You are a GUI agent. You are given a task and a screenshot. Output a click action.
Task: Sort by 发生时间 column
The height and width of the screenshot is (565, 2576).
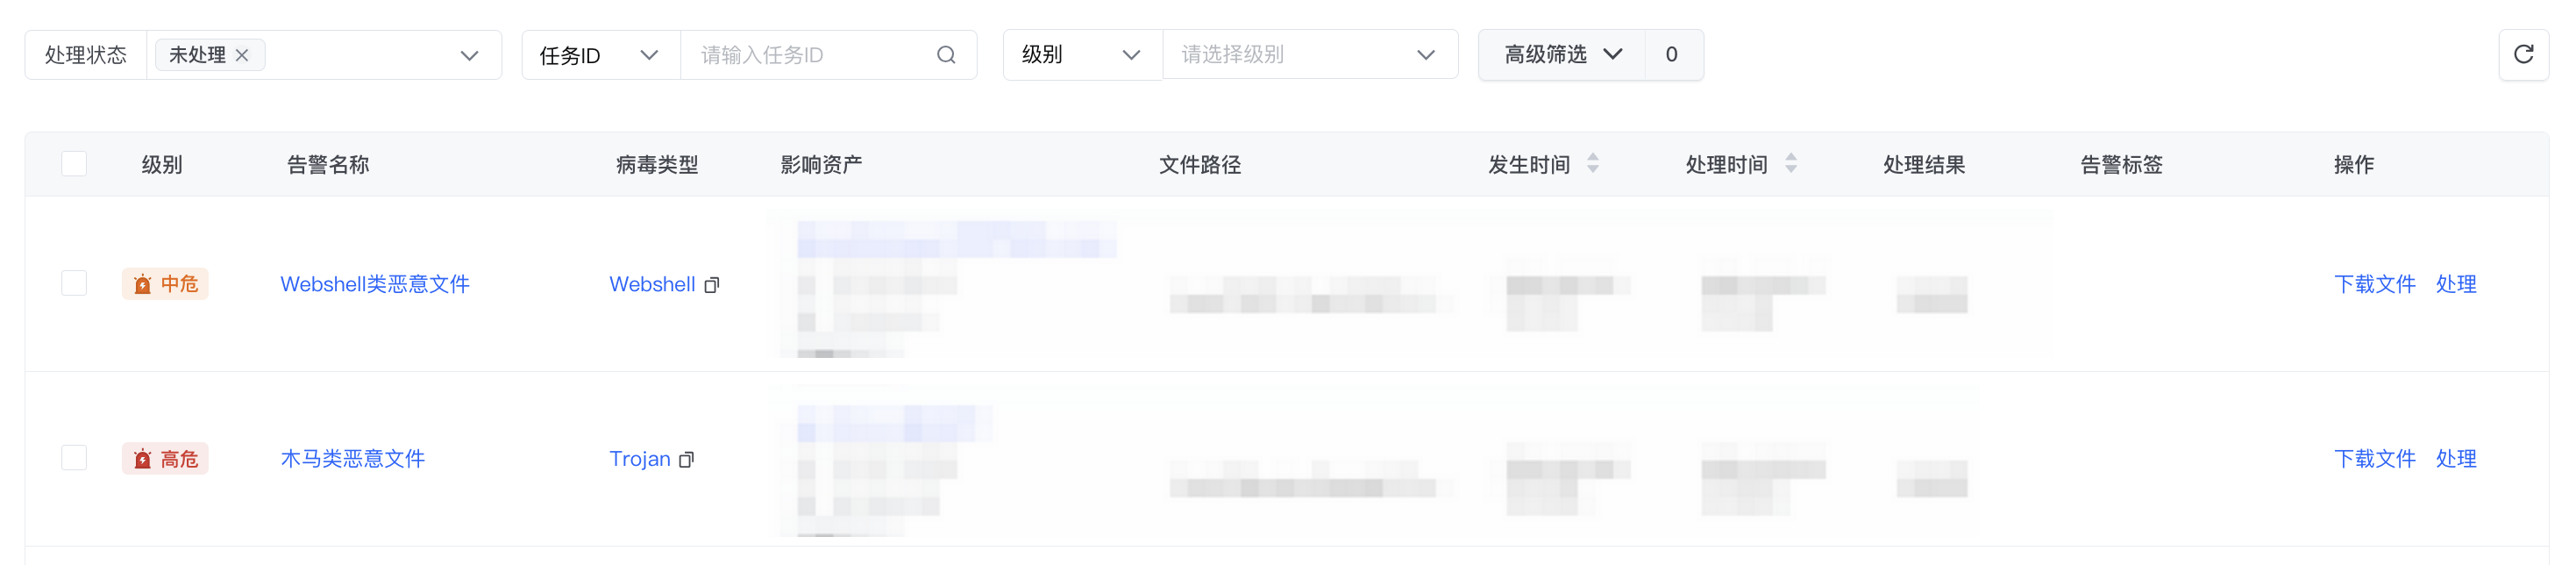tap(1593, 163)
